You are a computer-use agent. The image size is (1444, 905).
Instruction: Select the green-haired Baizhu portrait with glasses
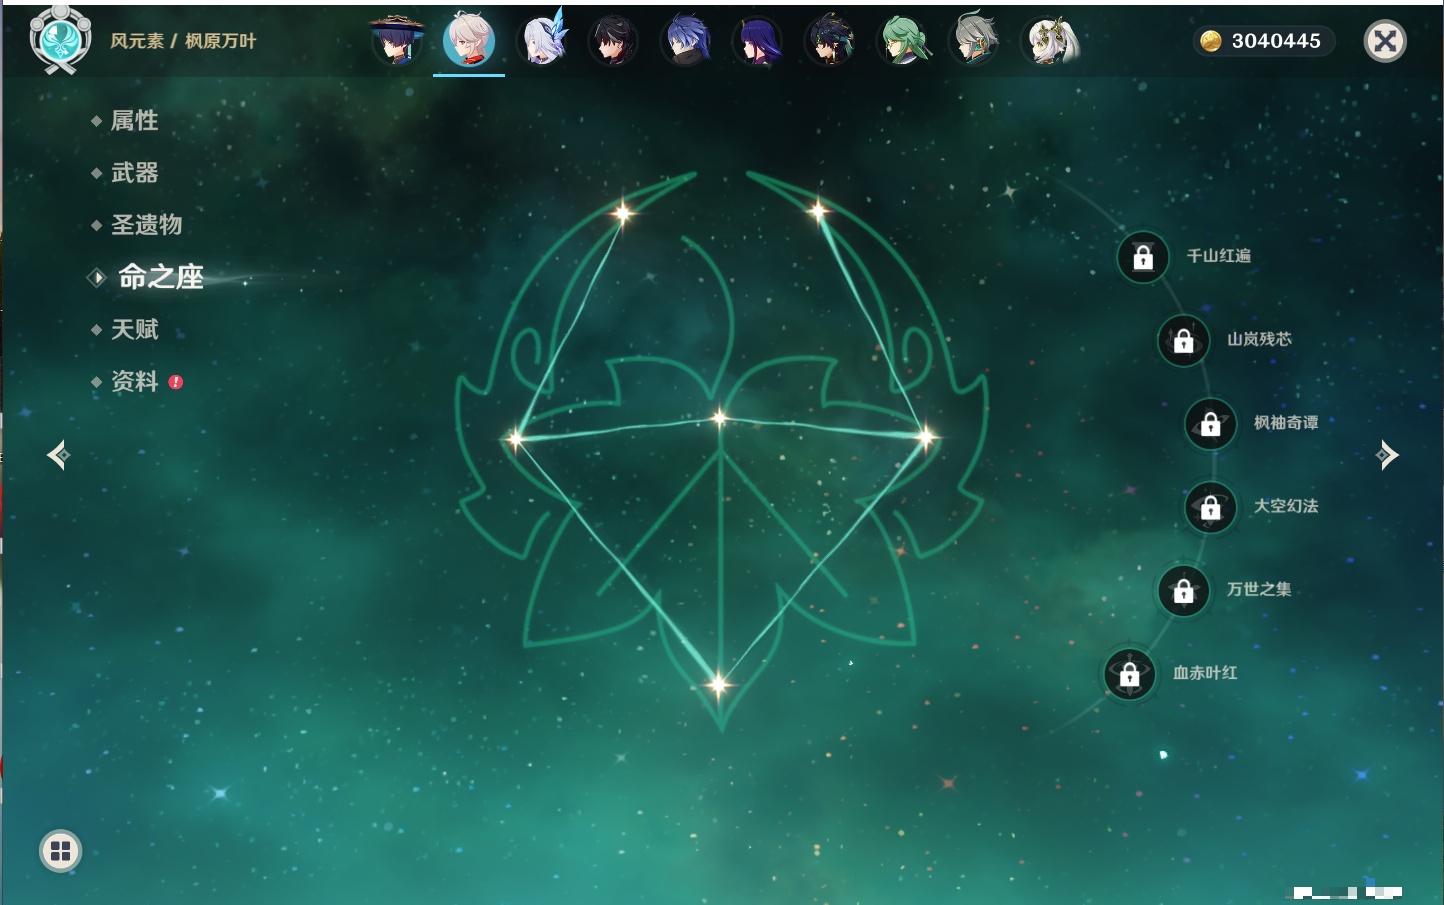pyautogui.click(x=903, y=41)
